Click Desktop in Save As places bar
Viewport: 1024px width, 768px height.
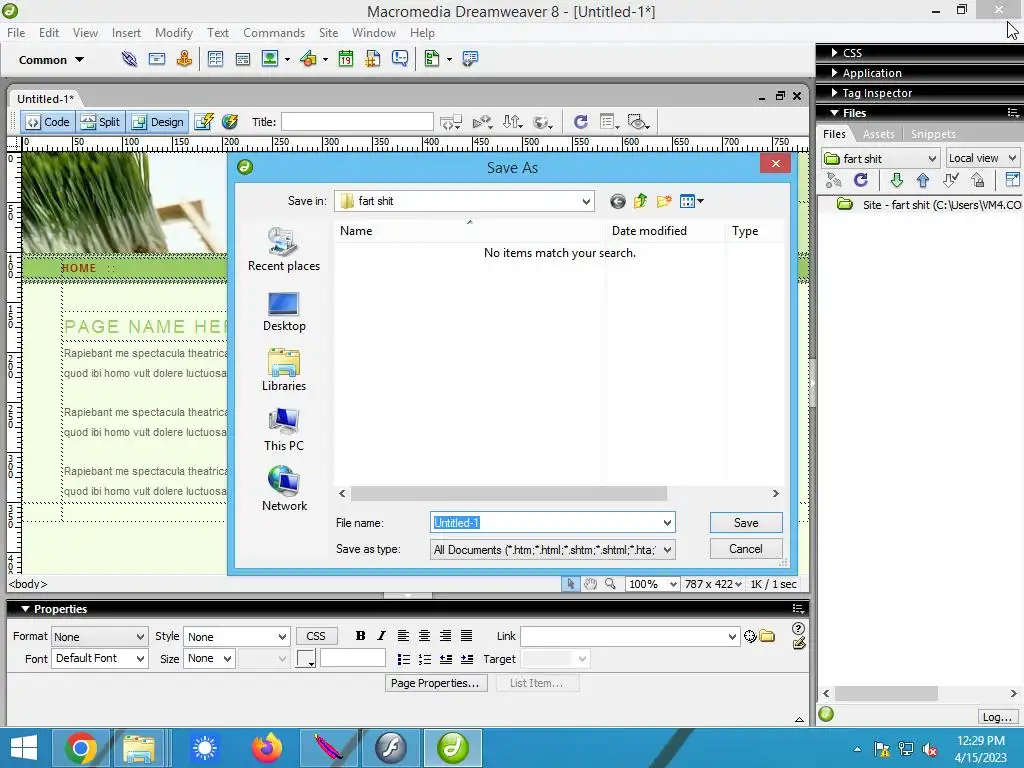[x=284, y=312]
